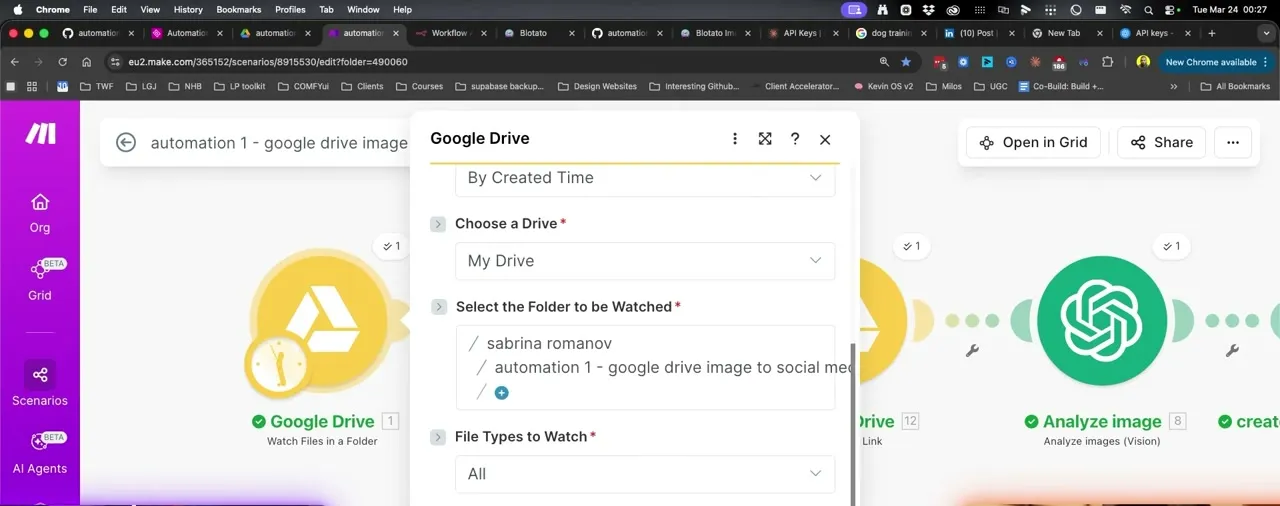This screenshot has width=1280, height=506.
Task: Open the Make logo home icon
Action: tap(40, 134)
